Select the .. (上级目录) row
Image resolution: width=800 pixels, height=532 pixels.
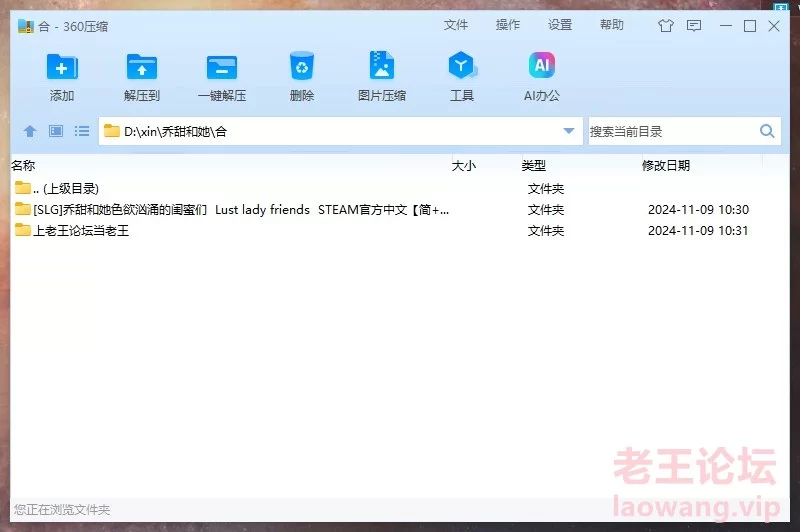[400, 188]
